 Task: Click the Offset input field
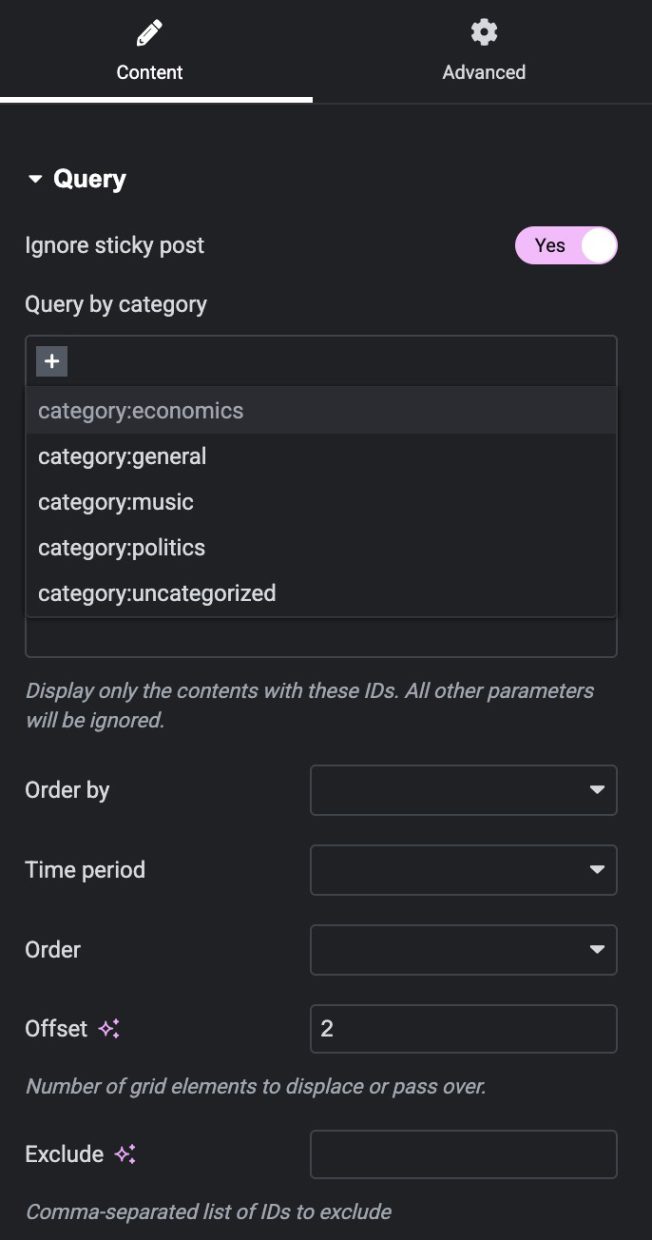coord(463,1029)
